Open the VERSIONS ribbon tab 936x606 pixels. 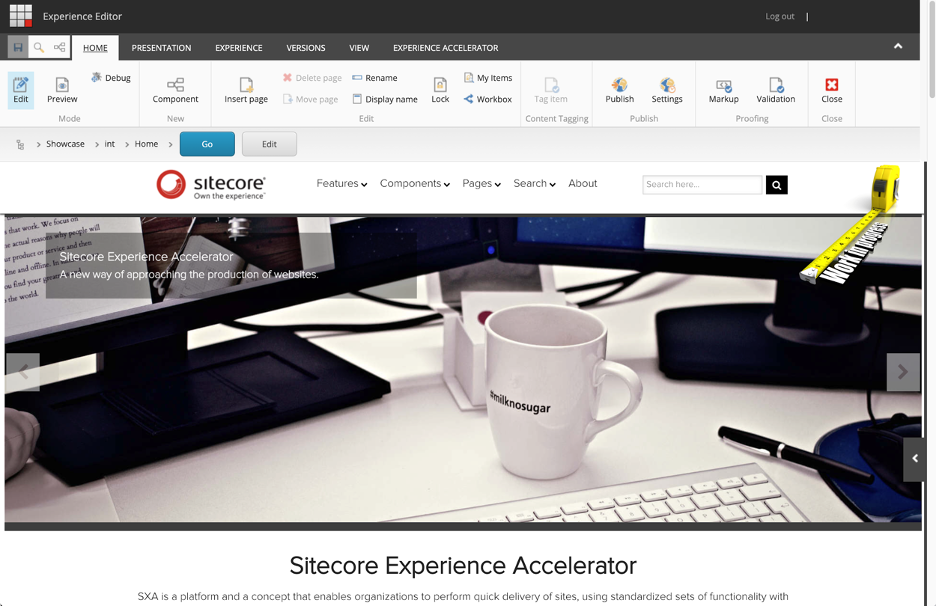point(305,47)
